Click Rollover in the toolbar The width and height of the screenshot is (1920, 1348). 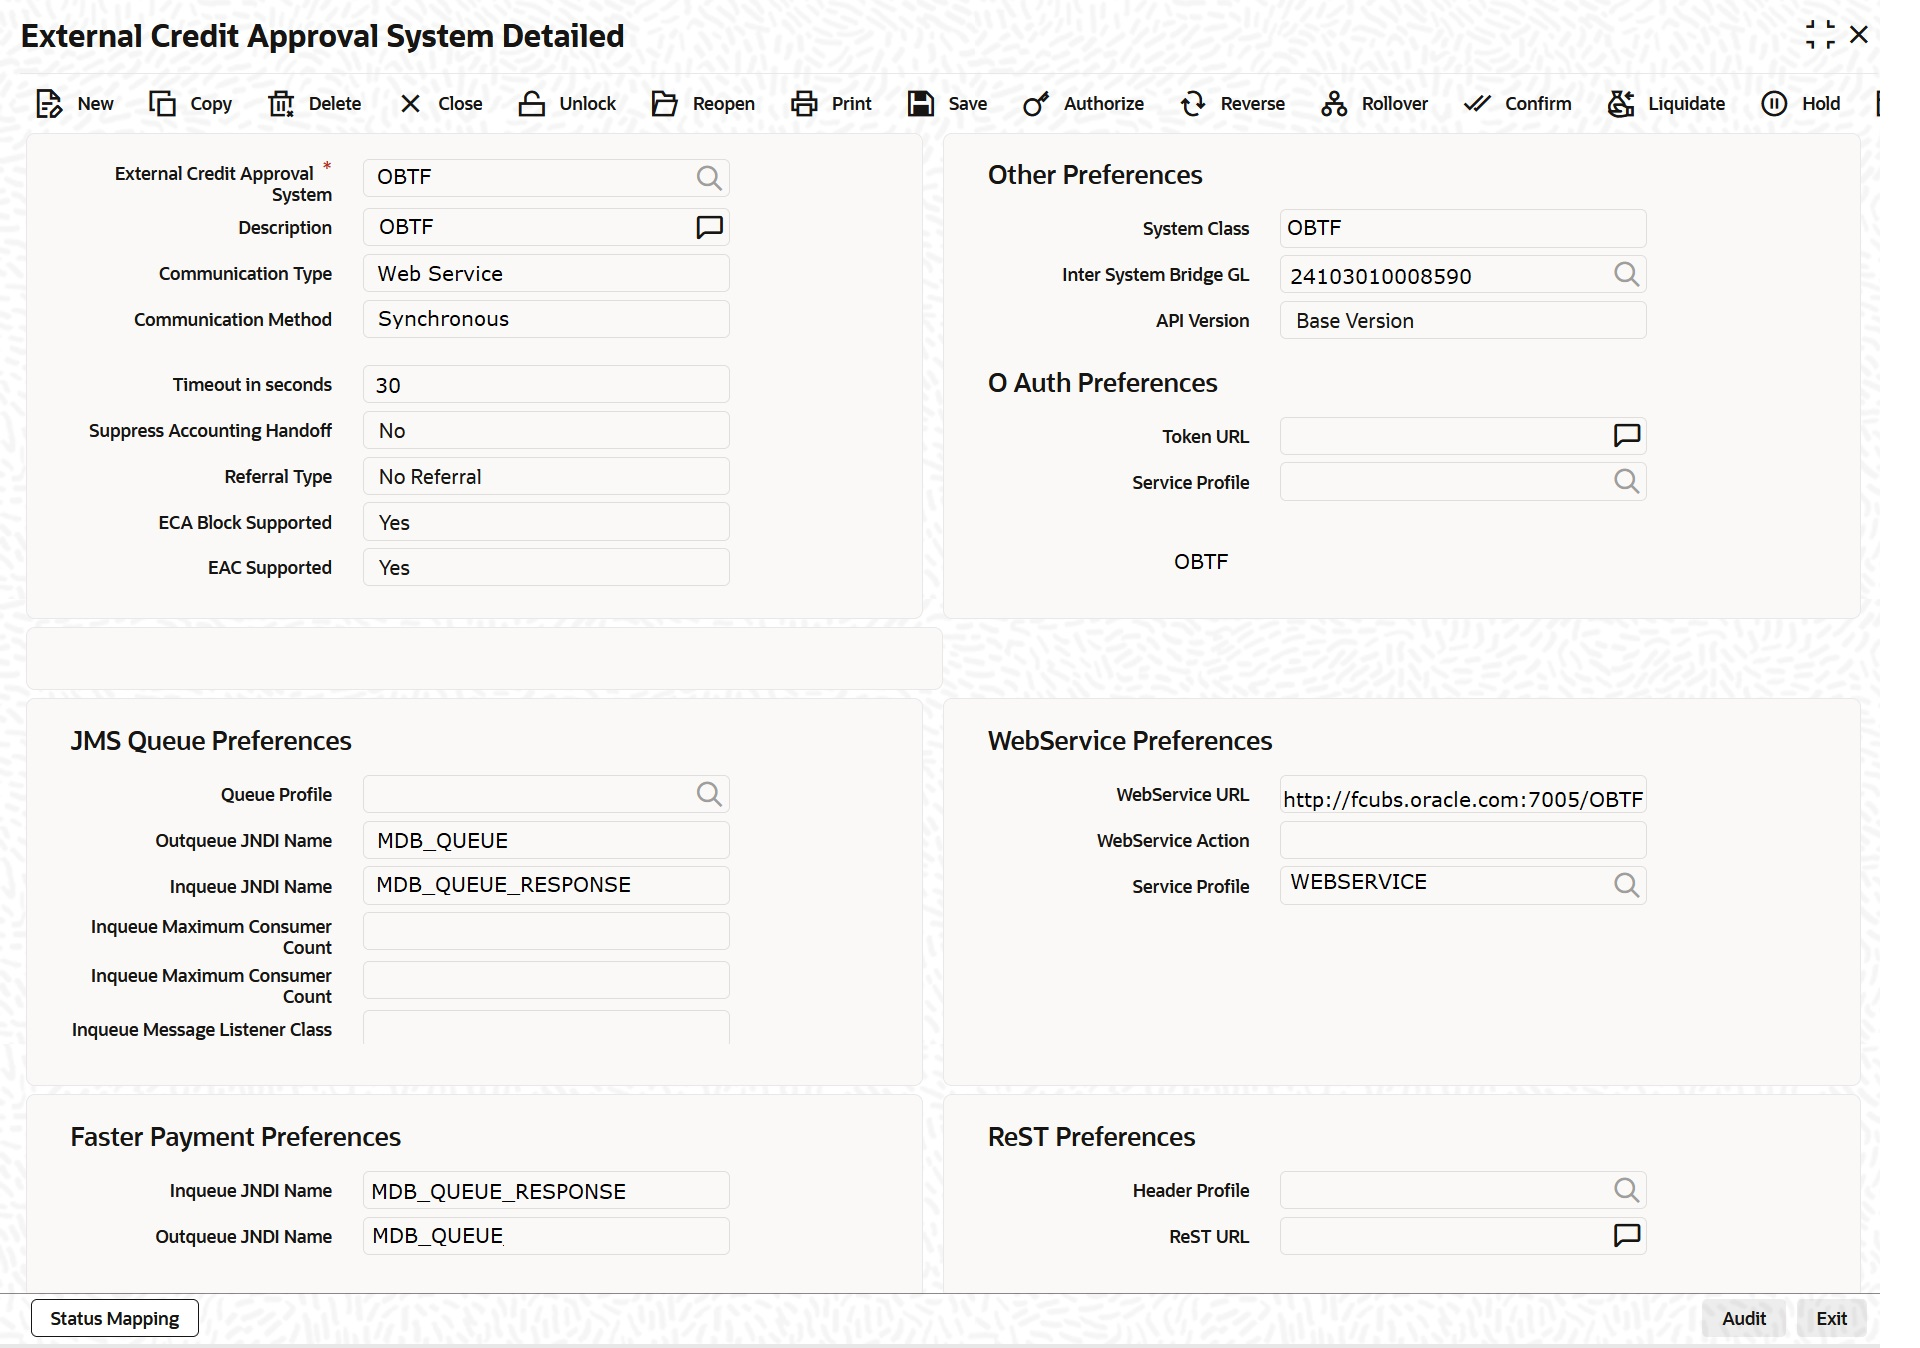[x=1374, y=104]
